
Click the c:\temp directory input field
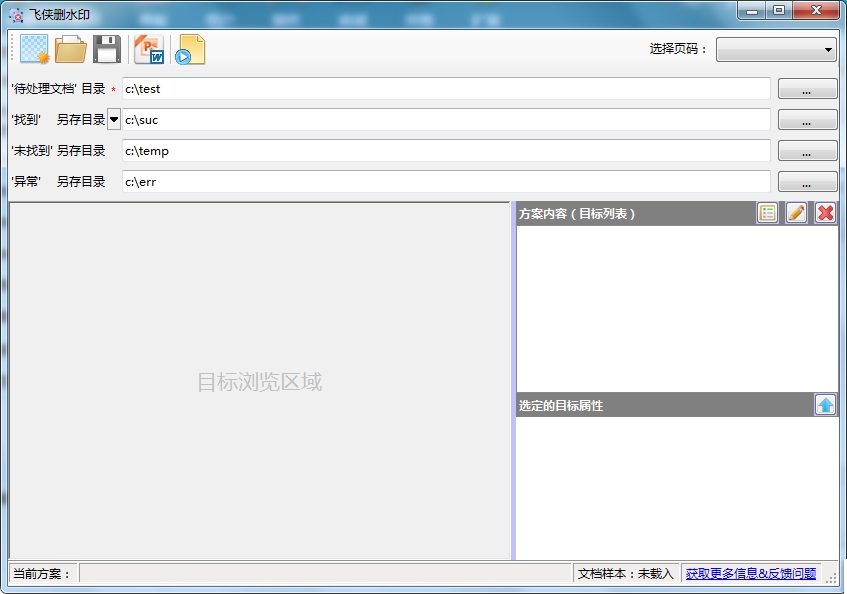click(x=446, y=151)
